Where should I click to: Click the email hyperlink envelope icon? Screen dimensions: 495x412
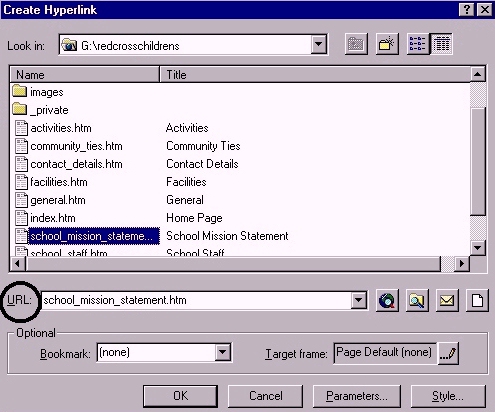tap(447, 301)
